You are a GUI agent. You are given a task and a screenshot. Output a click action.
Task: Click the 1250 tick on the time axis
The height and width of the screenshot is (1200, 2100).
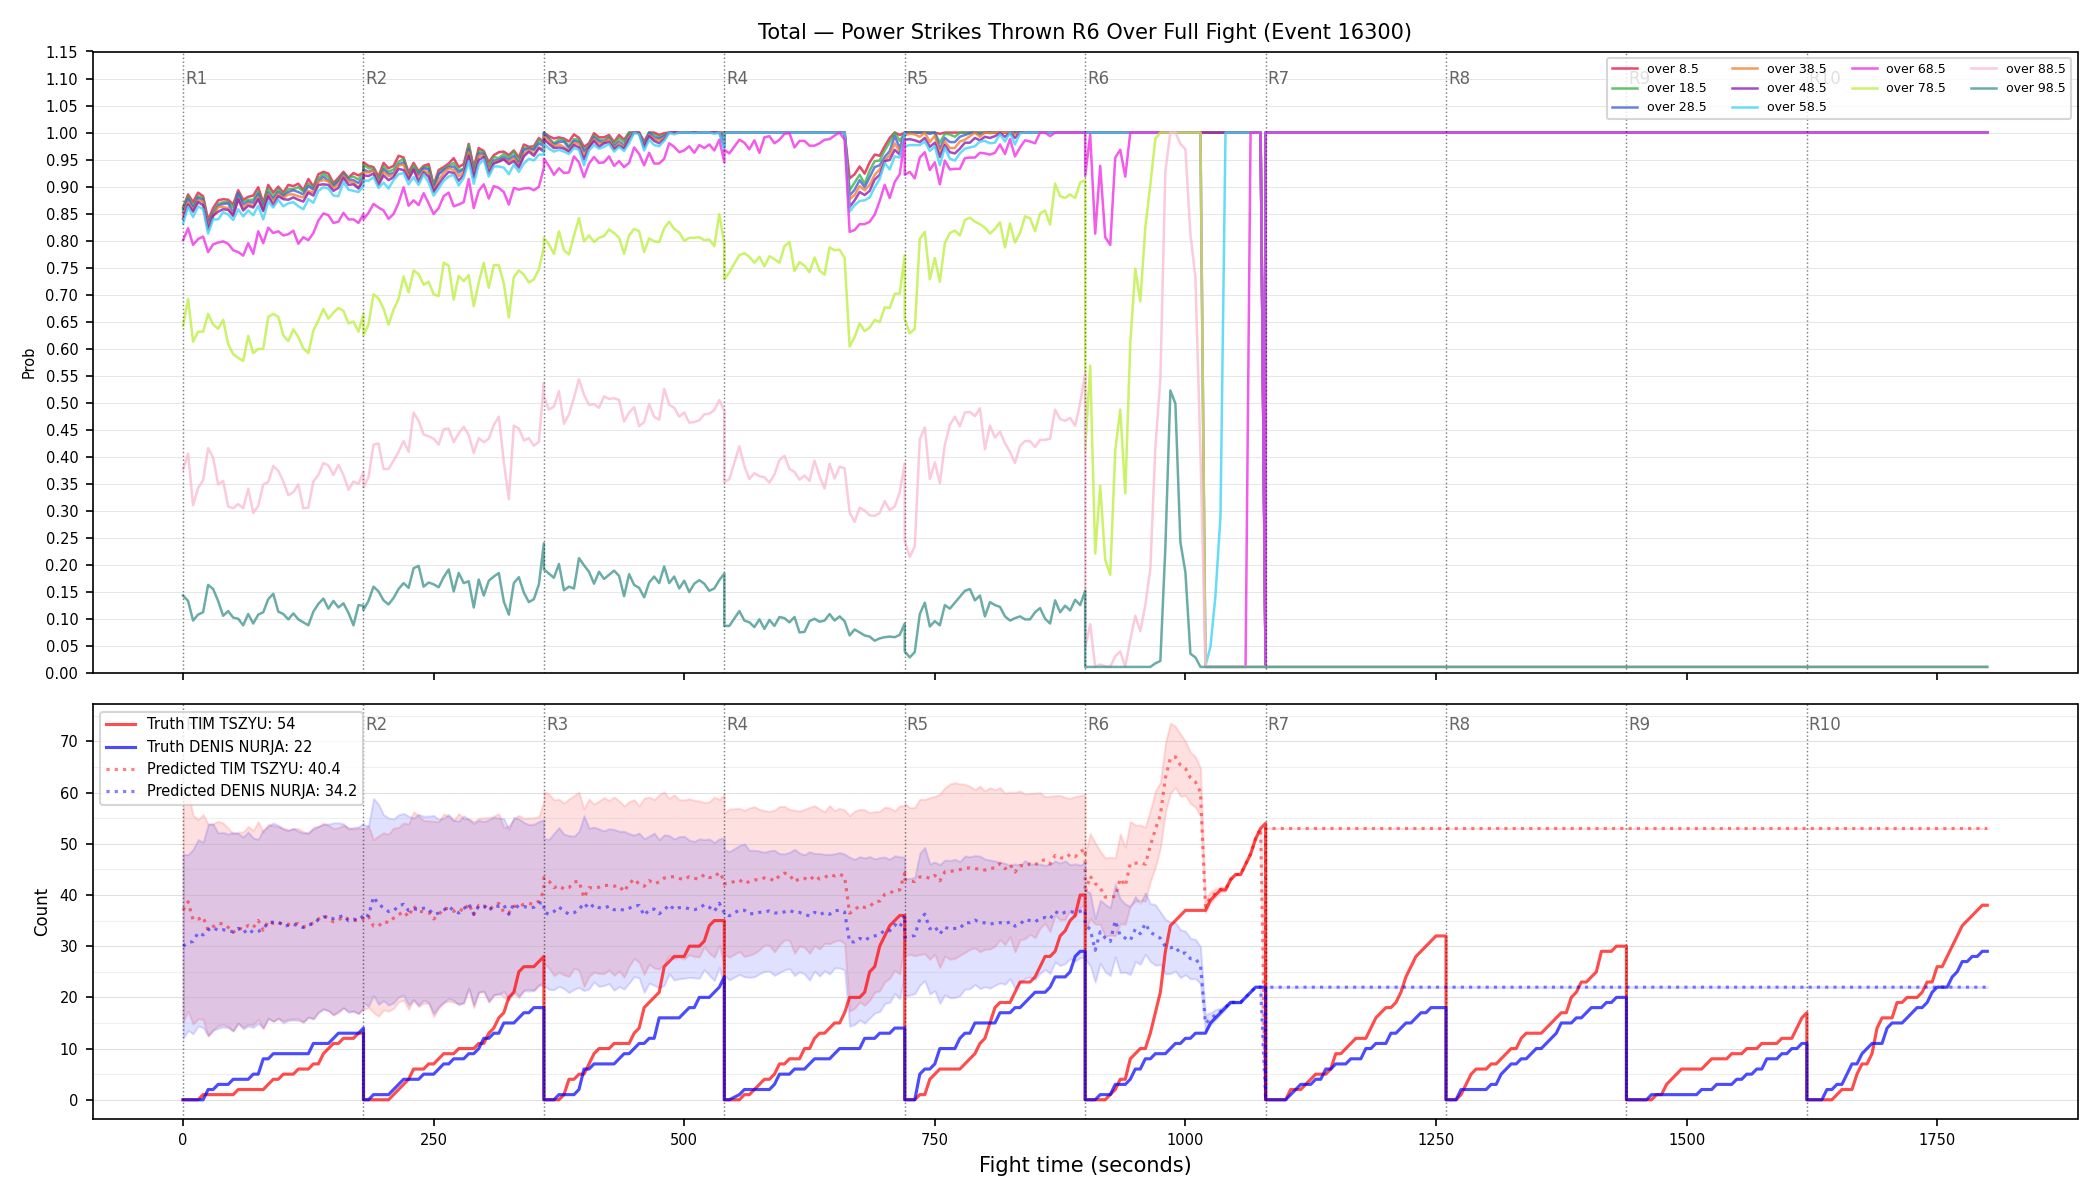coord(1436,1139)
